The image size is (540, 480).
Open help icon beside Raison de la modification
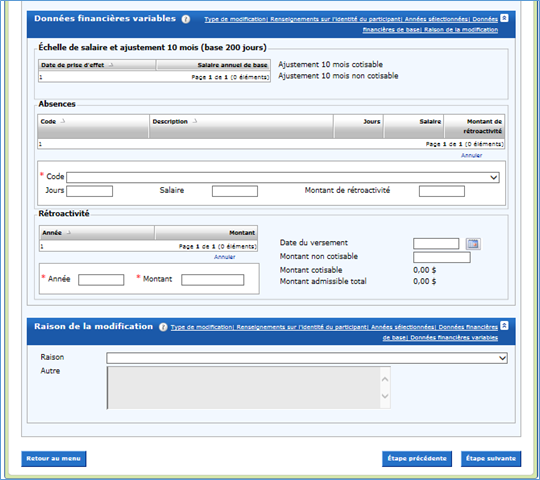tap(163, 327)
